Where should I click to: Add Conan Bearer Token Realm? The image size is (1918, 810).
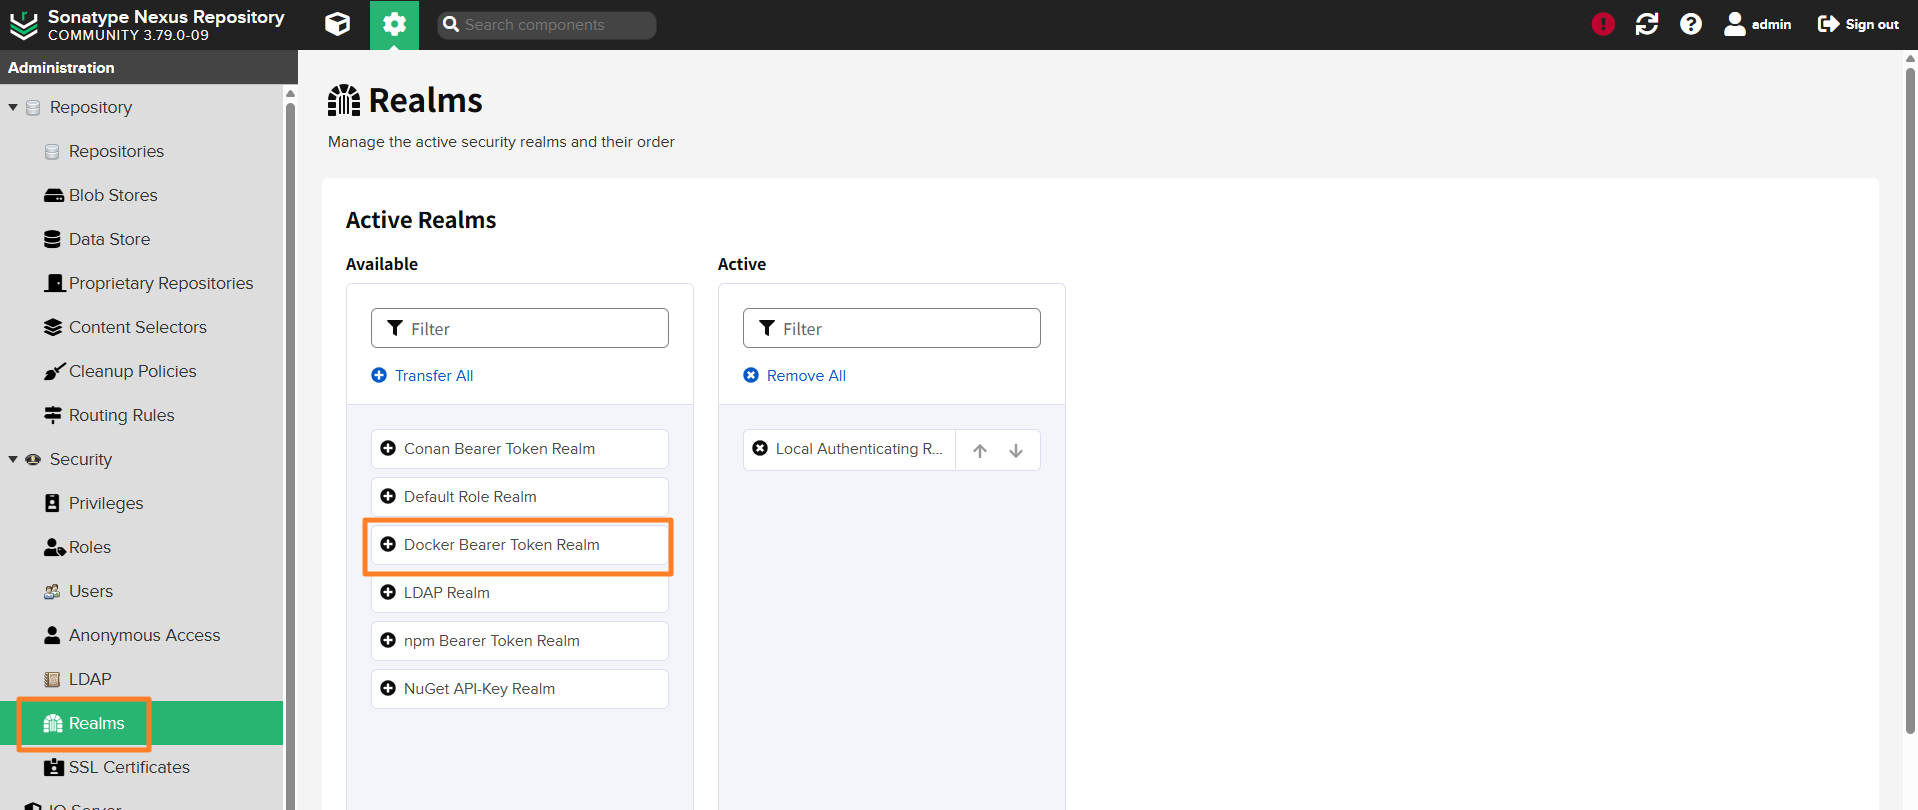520,449
